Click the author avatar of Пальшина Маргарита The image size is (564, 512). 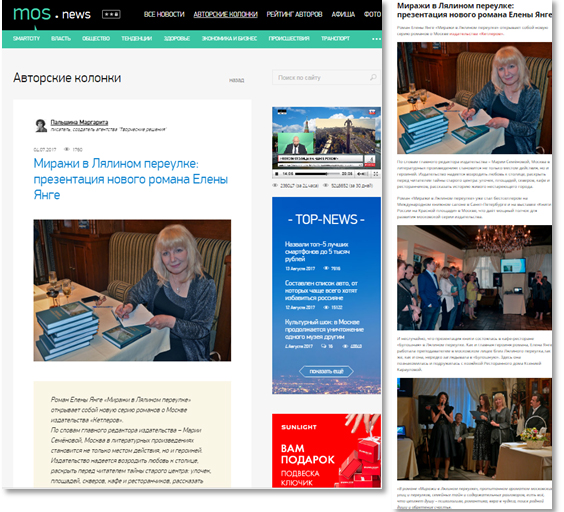click(41, 125)
